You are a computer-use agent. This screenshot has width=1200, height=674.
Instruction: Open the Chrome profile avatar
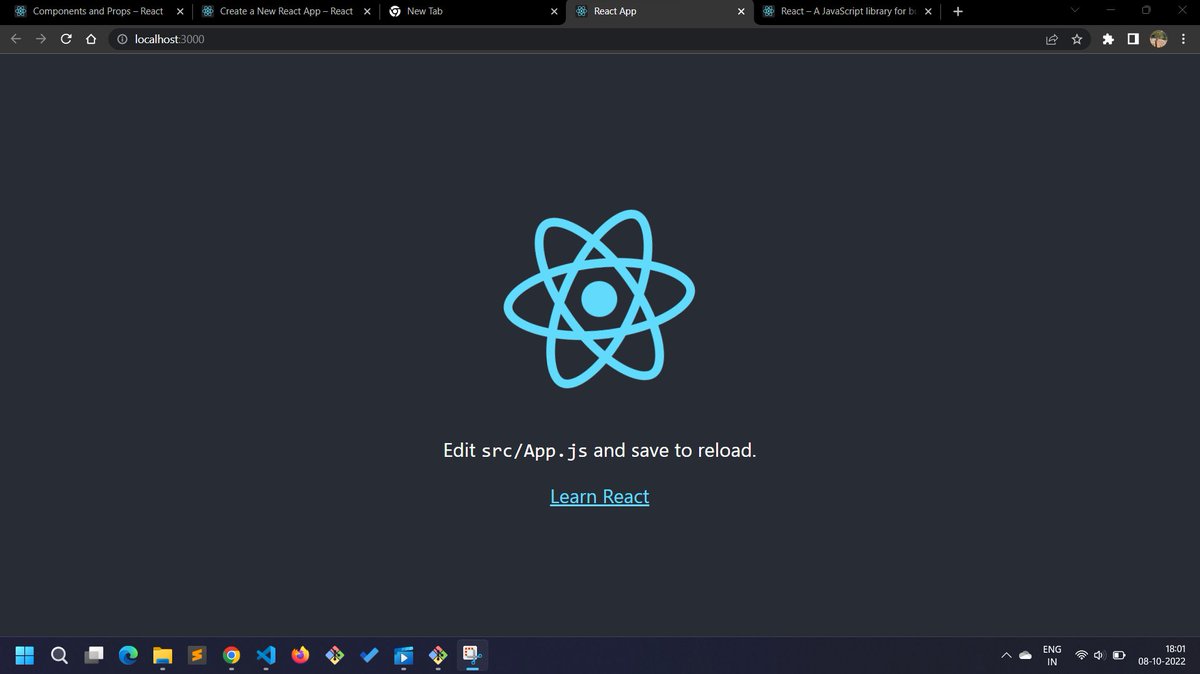coord(1159,40)
